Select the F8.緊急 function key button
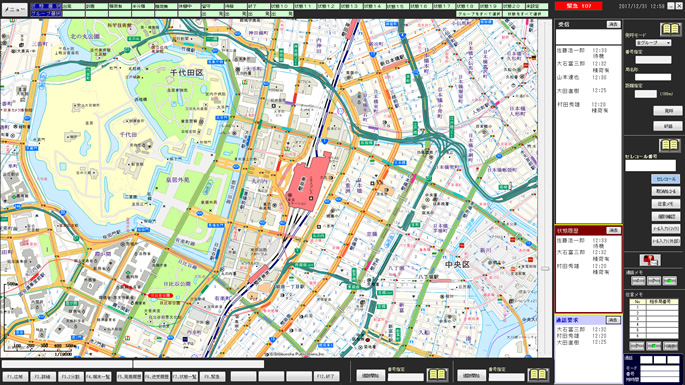This screenshot has height=385, width=685. [213, 376]
